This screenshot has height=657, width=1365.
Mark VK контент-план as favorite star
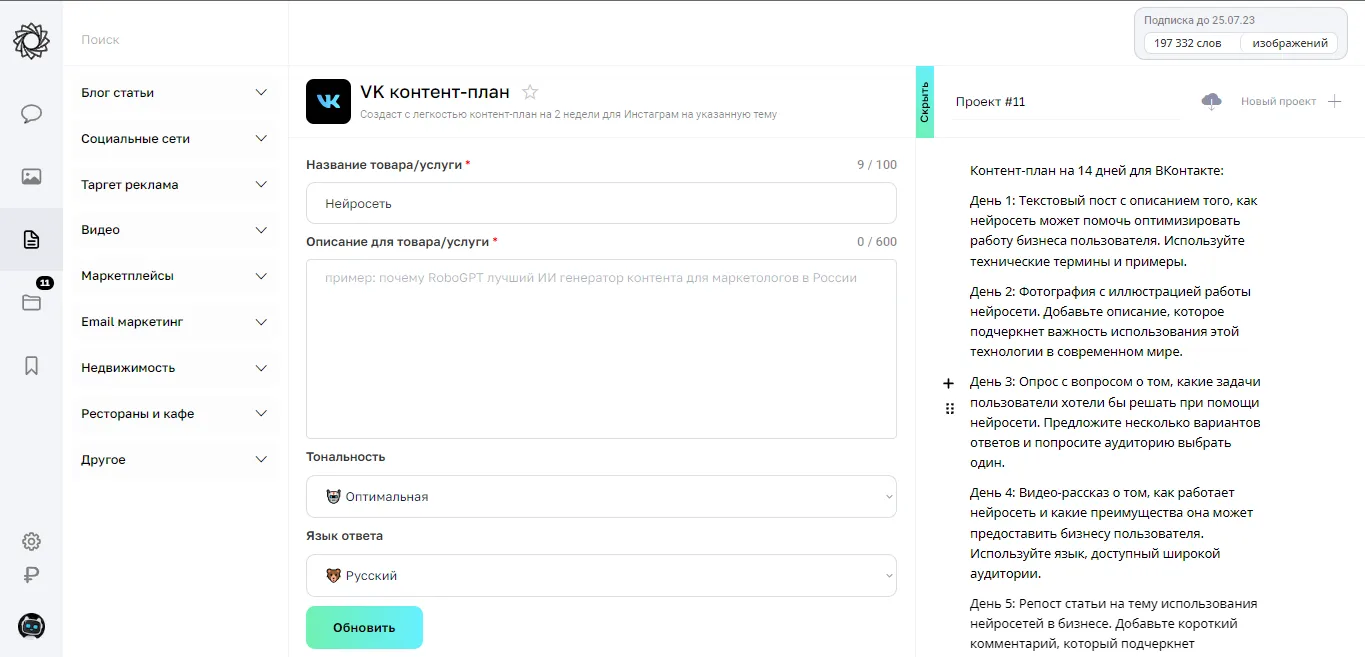530,92
